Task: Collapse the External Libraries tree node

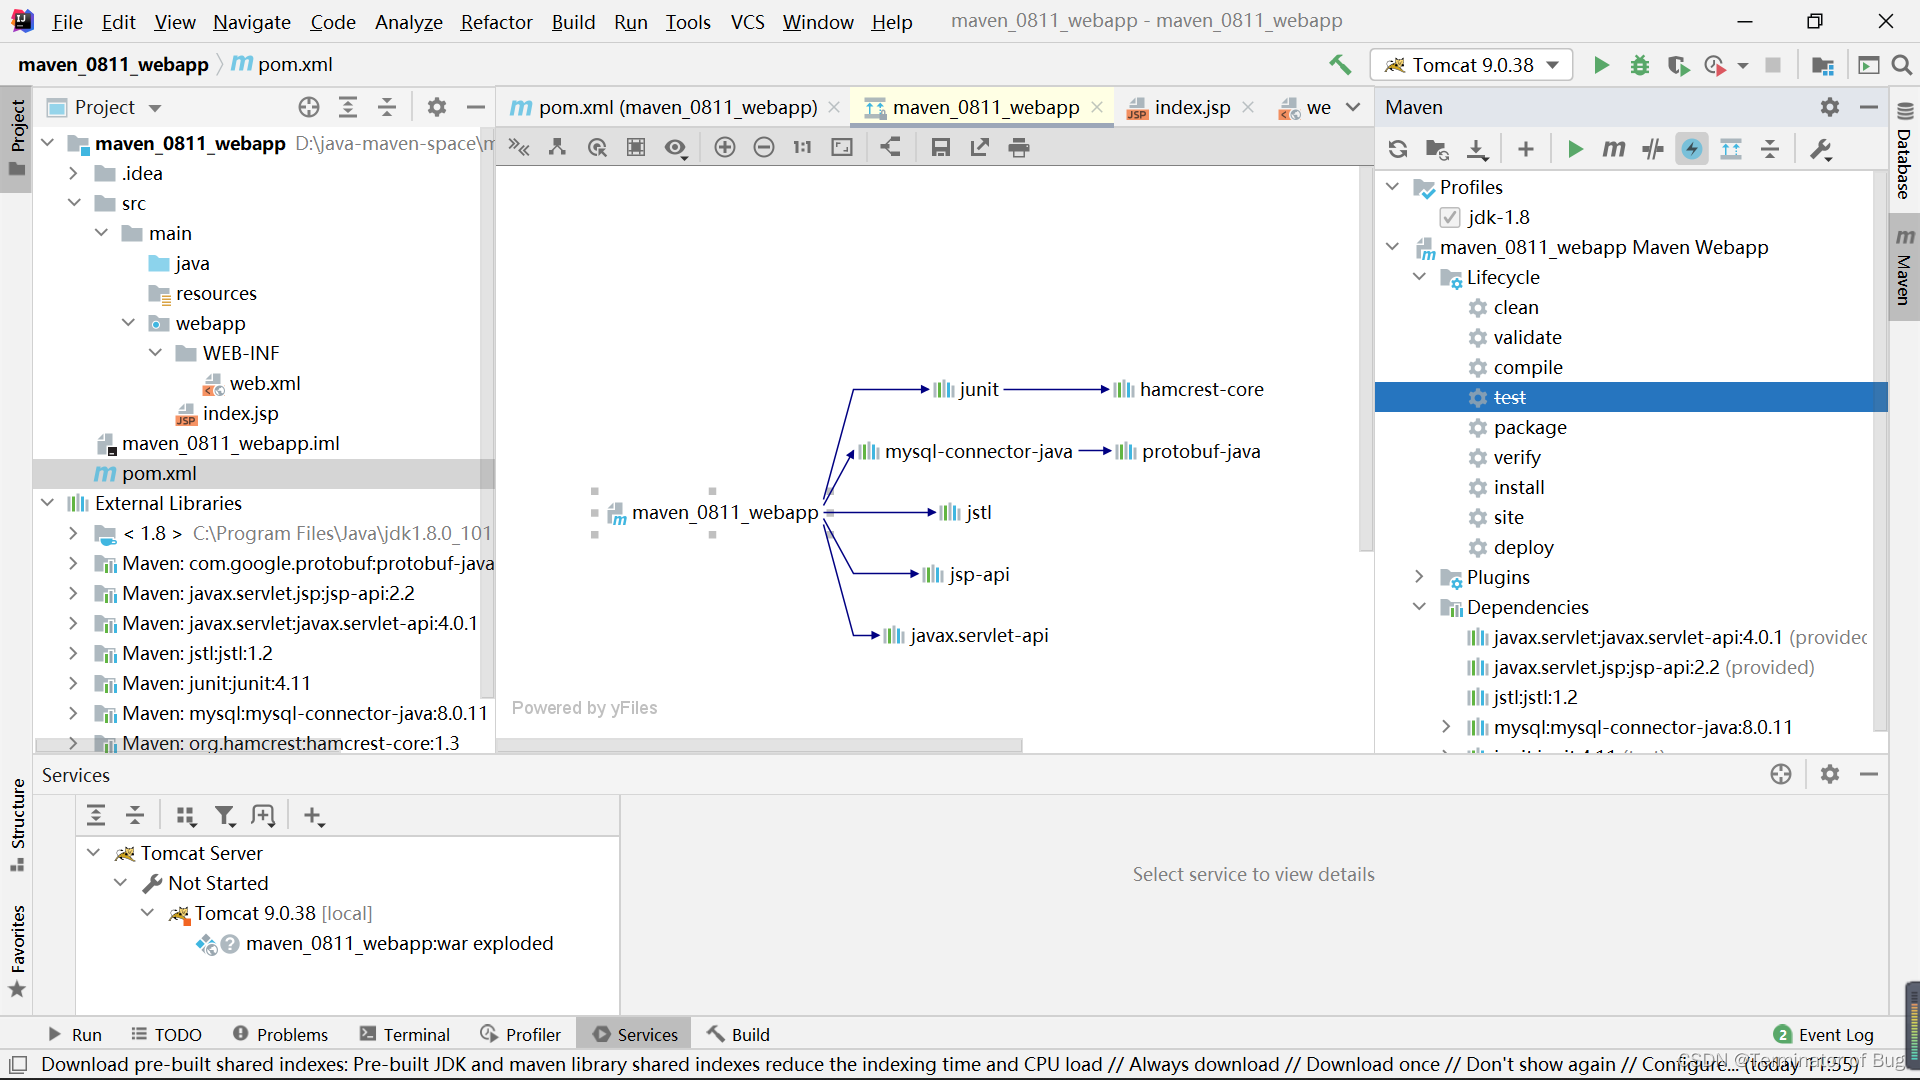Action: pos(47,503)
